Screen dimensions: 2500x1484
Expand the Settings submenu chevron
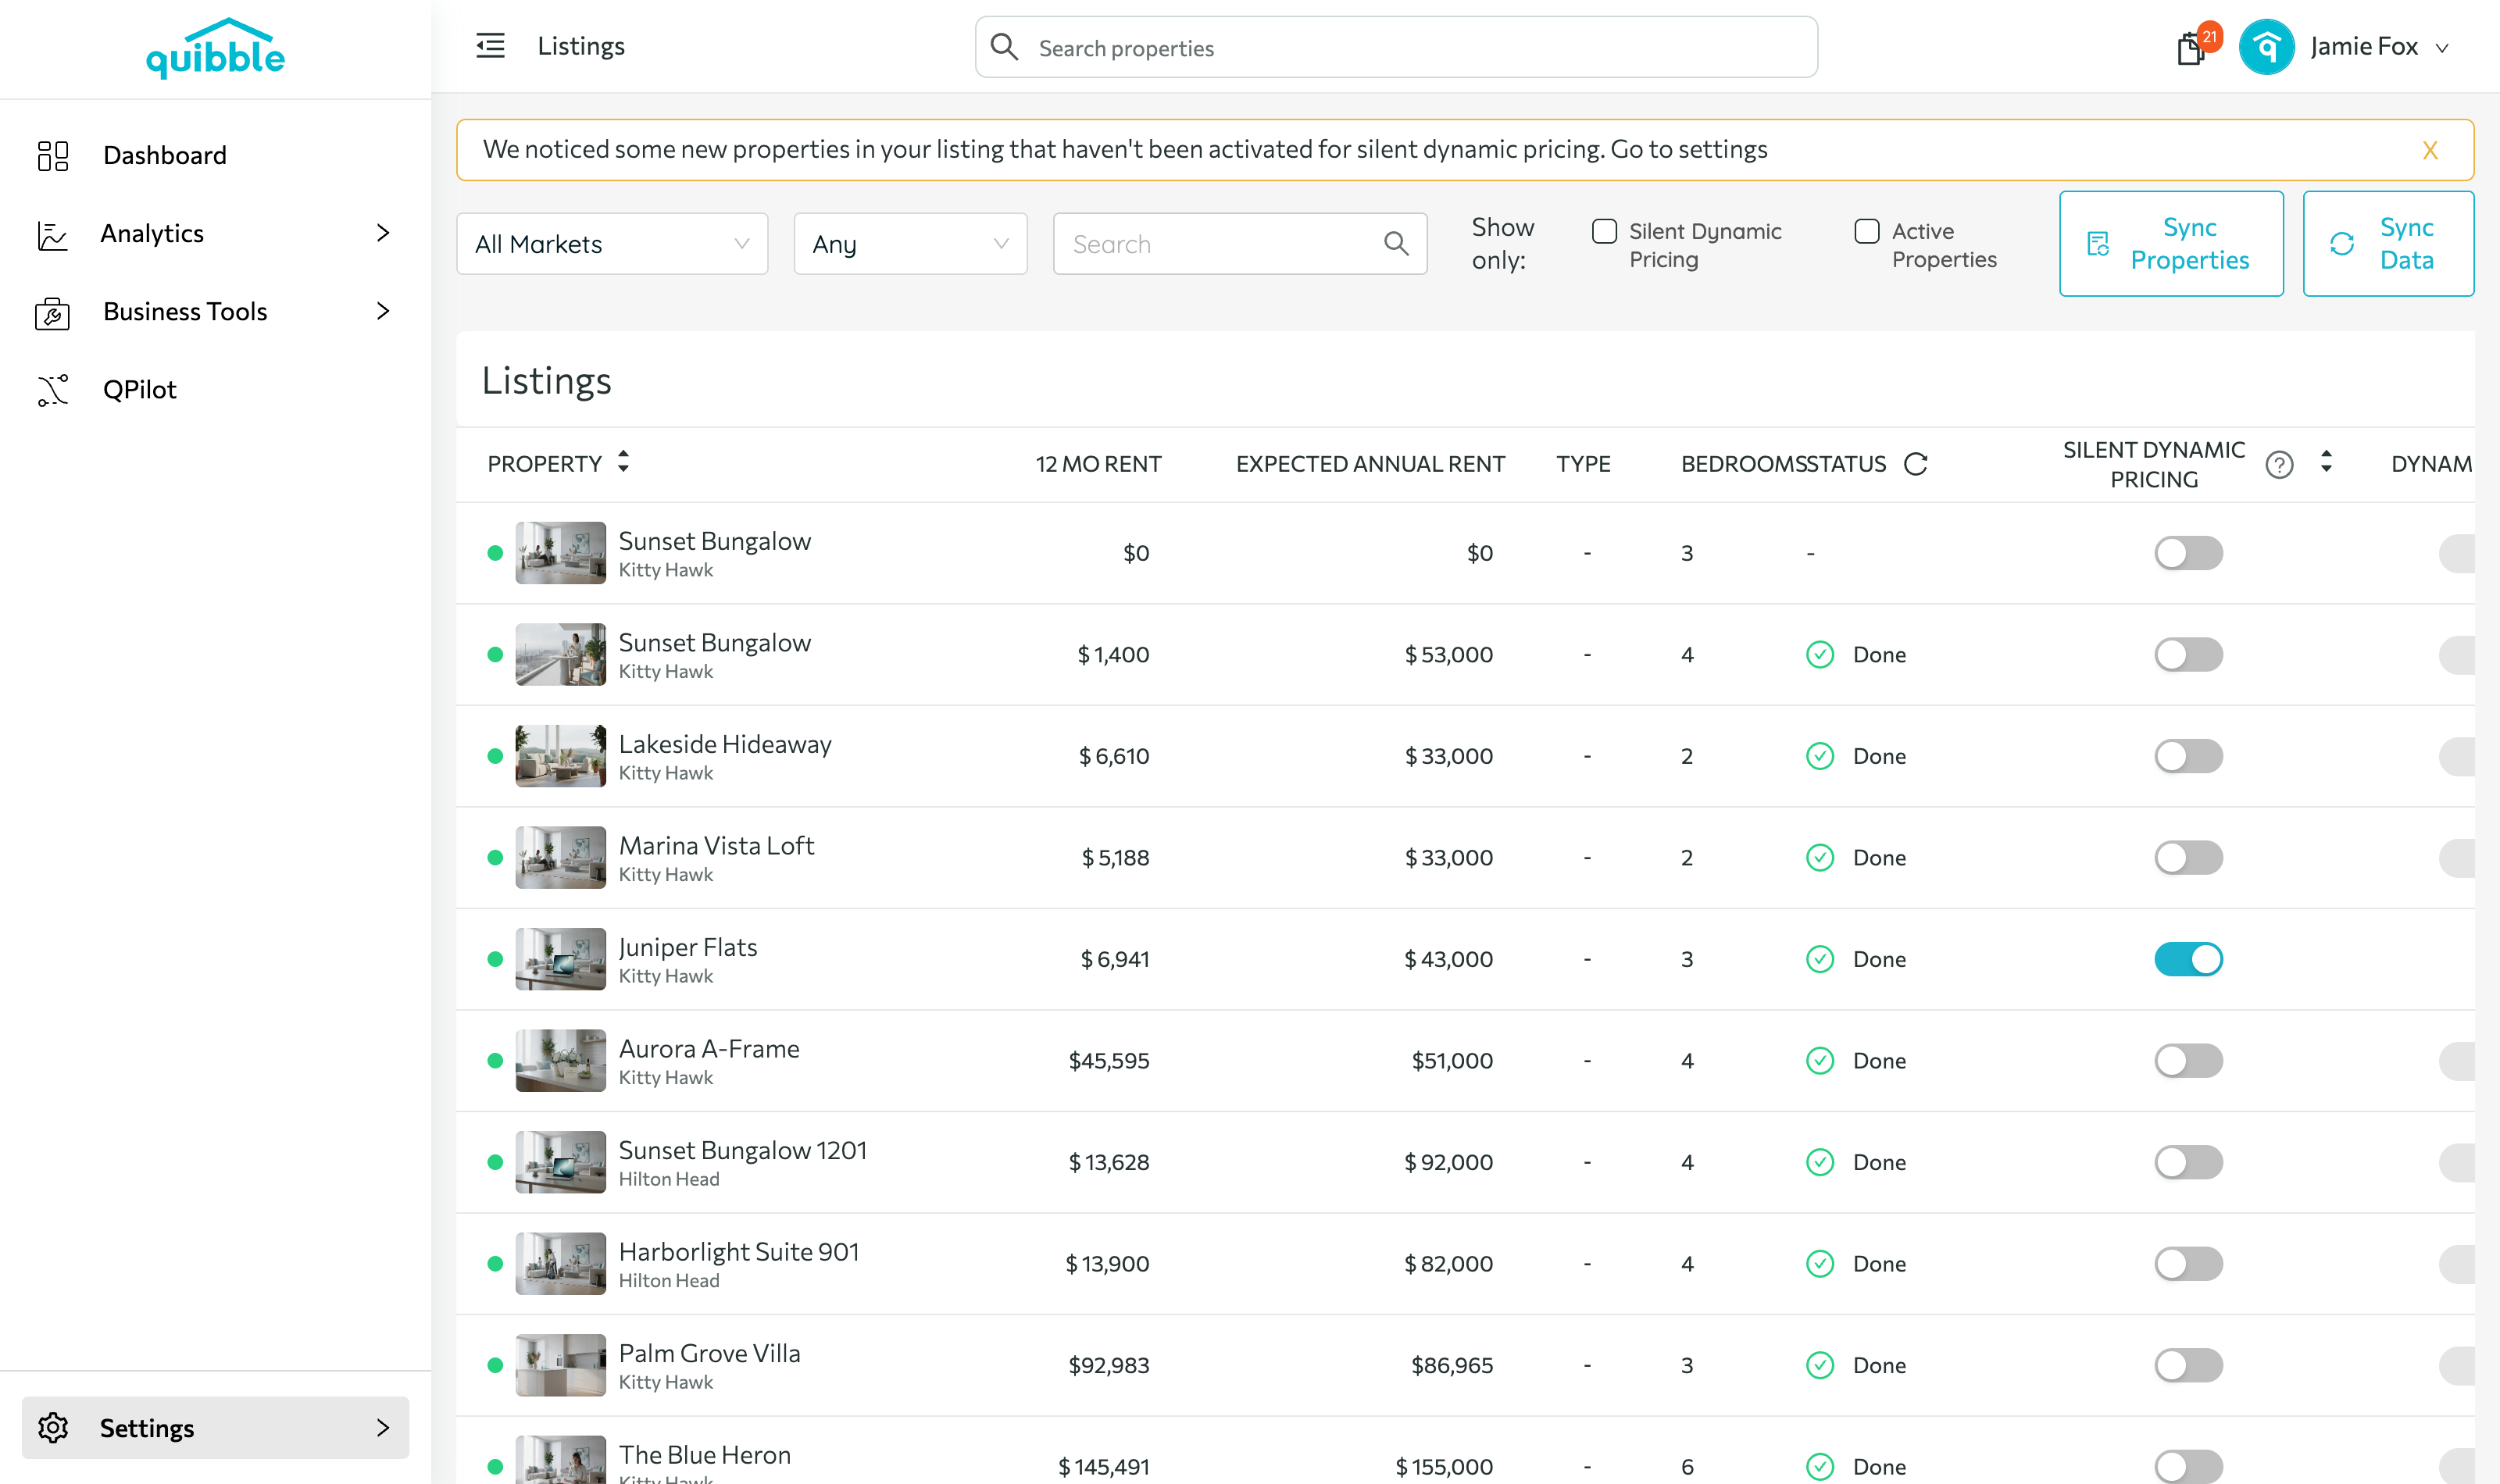coord(383,1427)
